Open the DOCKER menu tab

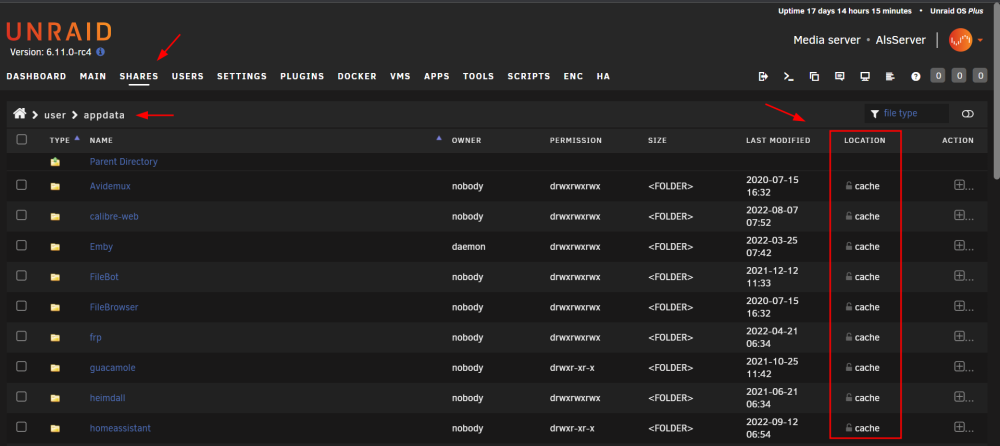coord(357,76)
